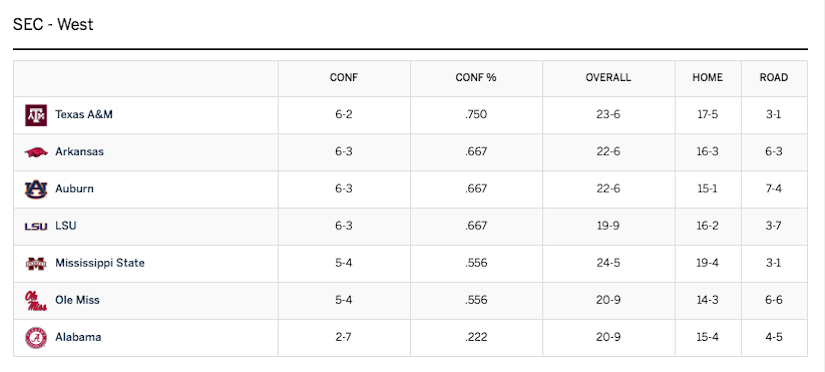Click the Arkansas Razorbacks logo

point(36,152)
